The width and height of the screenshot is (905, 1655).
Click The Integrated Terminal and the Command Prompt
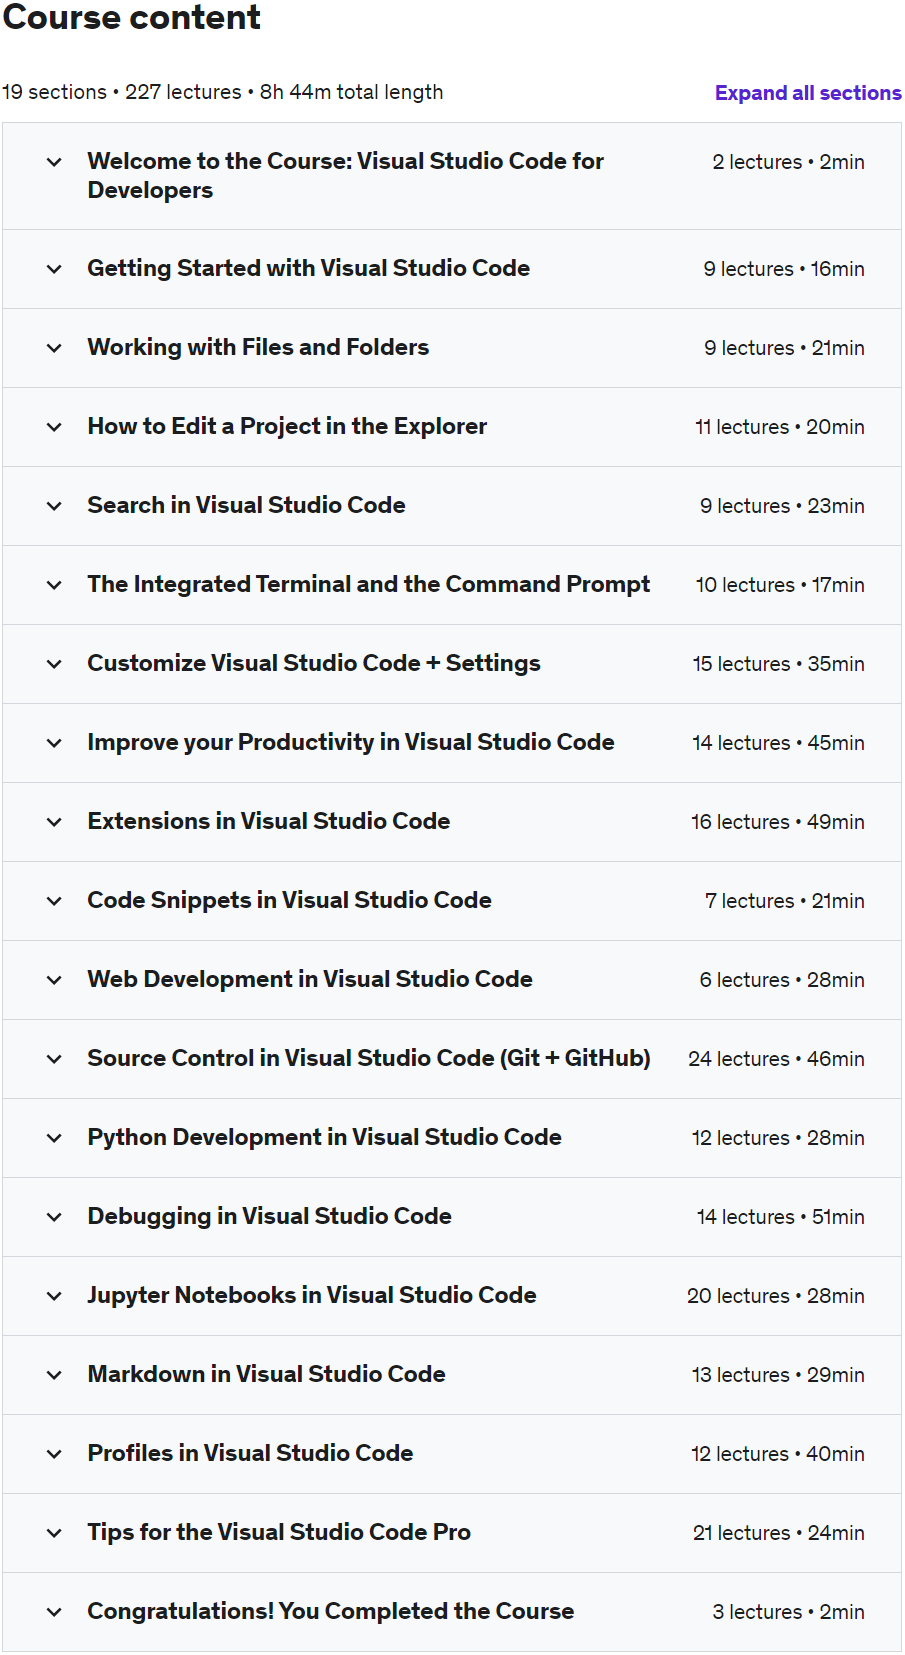[369, 584]
